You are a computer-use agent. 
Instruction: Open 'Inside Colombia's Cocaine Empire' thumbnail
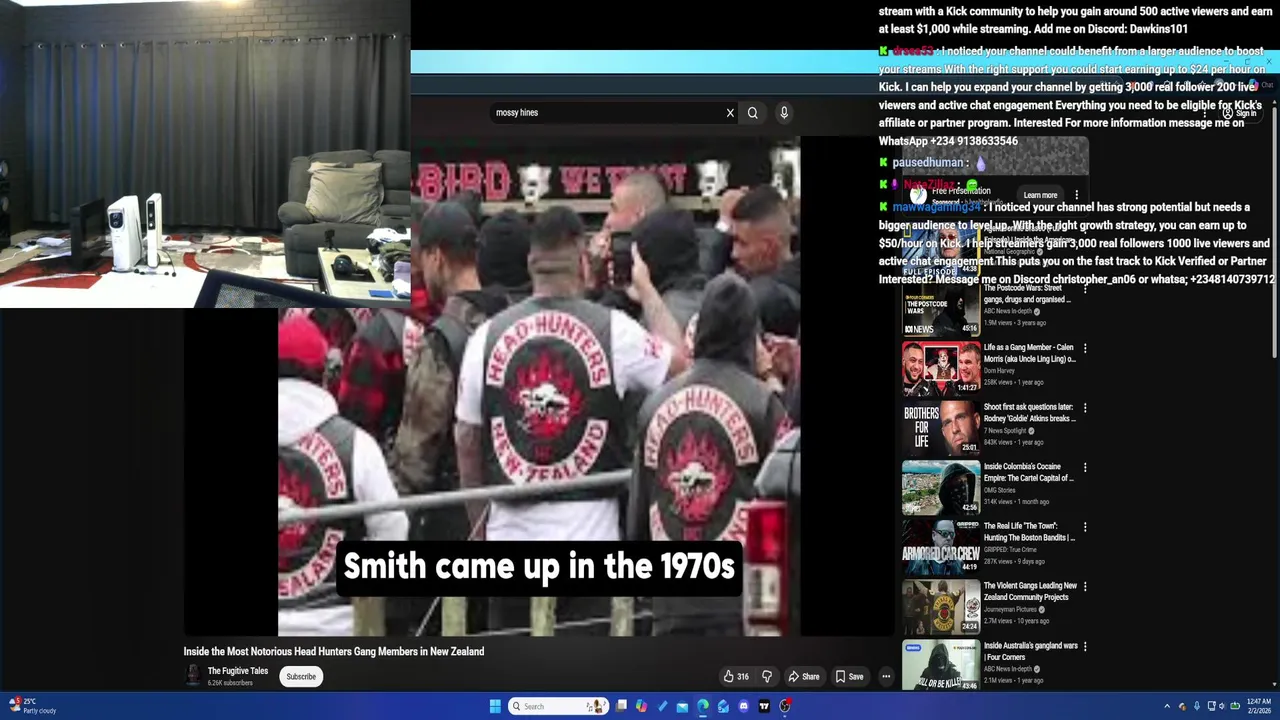tap(941, 489)
